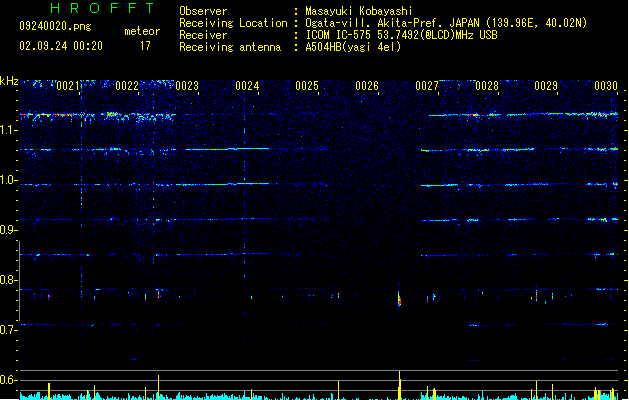Select the filename 09240020.png
Viewport: 629px width, 400px height.
pyautogui.click(x=55, y=26)
